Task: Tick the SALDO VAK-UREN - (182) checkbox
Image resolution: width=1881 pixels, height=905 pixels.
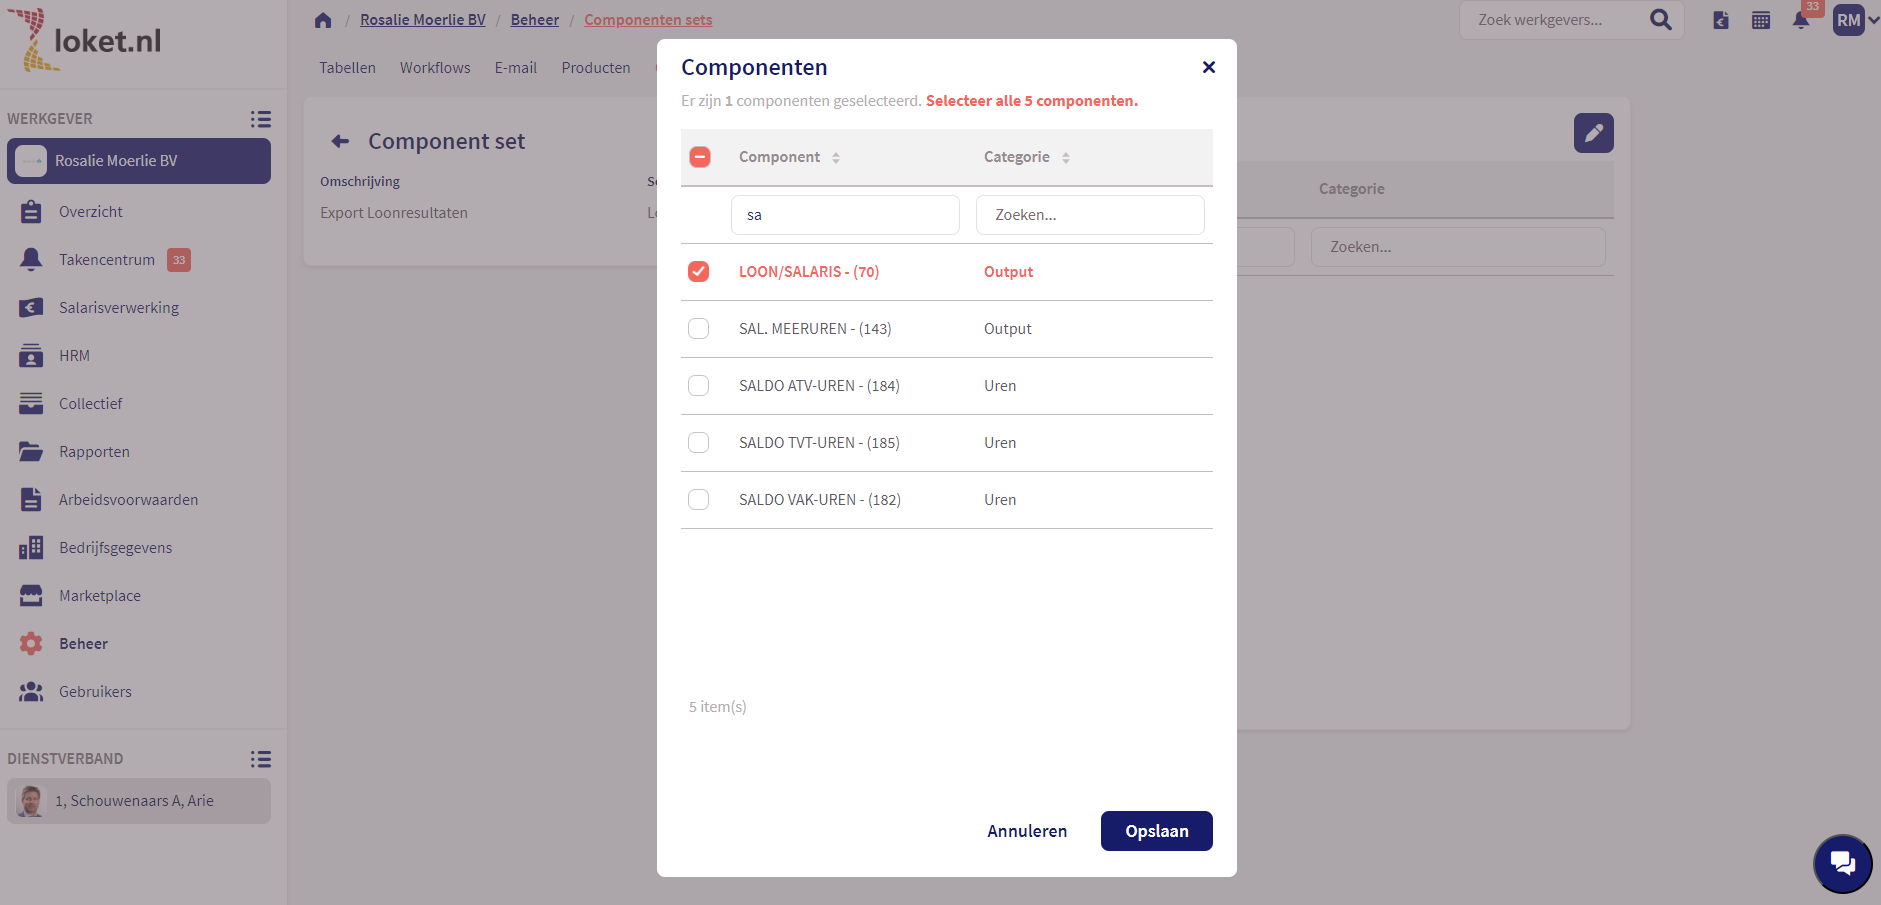Action: click(699, 500)
